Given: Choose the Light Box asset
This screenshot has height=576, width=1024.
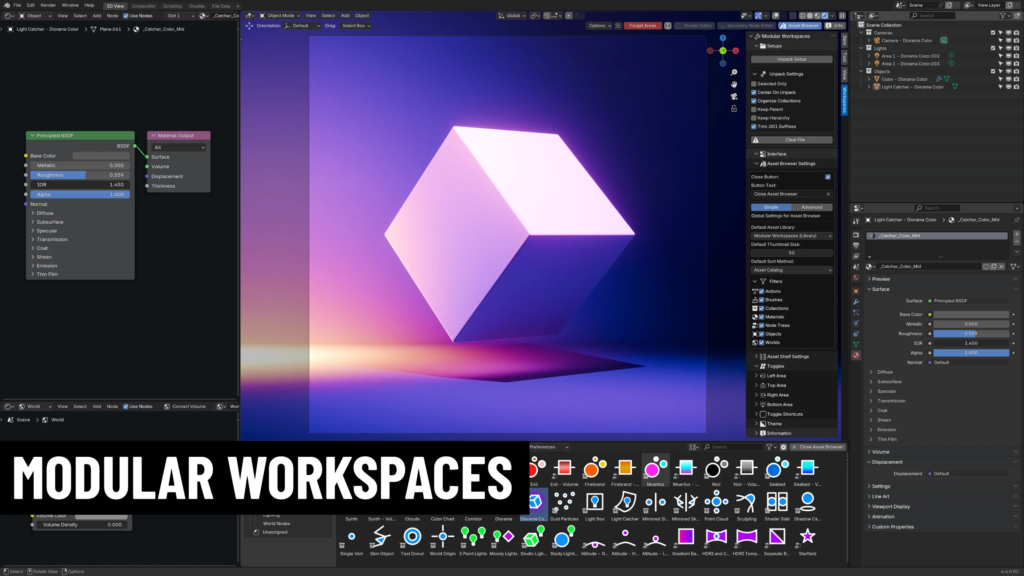Looking at the screenshot, I should tap(594, 503).
